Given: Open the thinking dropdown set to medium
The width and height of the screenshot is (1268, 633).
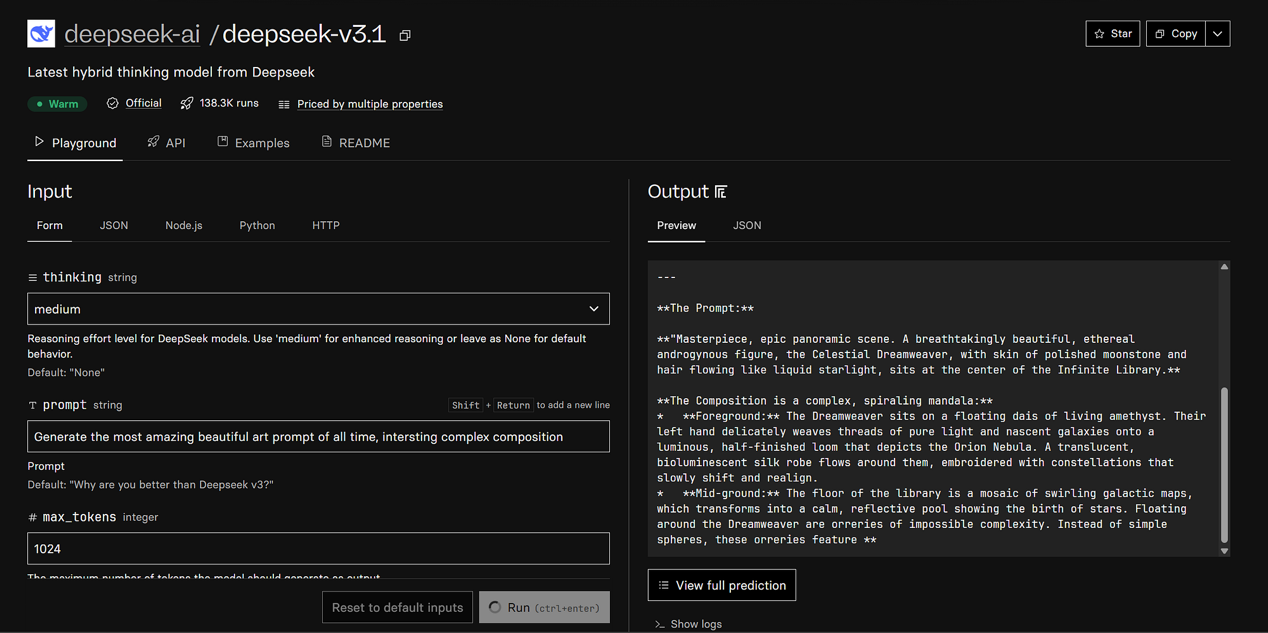Looking at the screenshot, I should 318,309.
